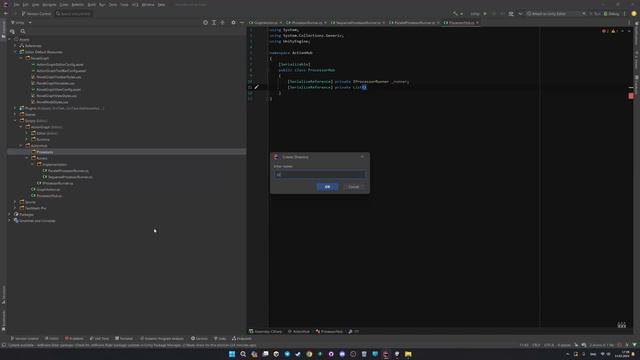640x360 pixels.
Task: Click the Assembly-CSharp breadcrumb
Action: click(x=266, y=331)
